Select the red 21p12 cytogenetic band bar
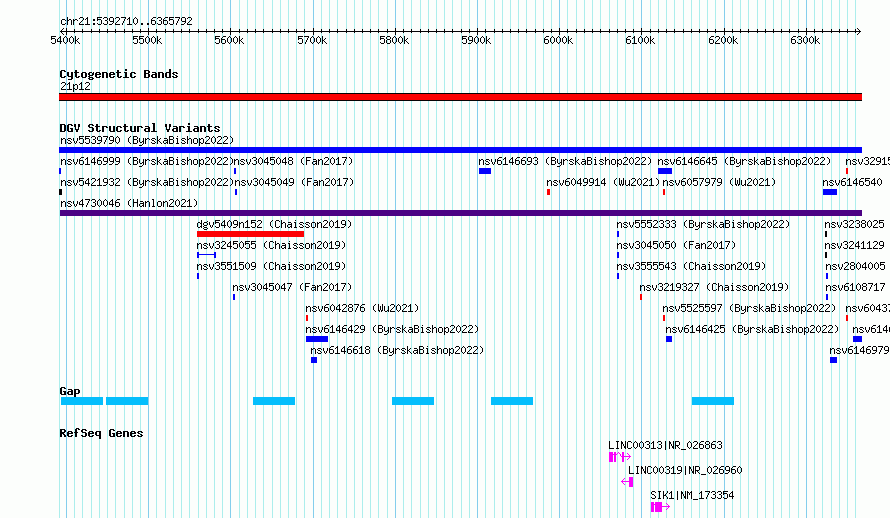 460,97
